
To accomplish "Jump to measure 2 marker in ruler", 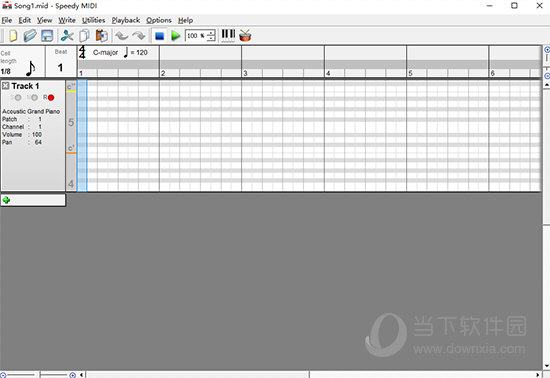I will coord(163,73).
